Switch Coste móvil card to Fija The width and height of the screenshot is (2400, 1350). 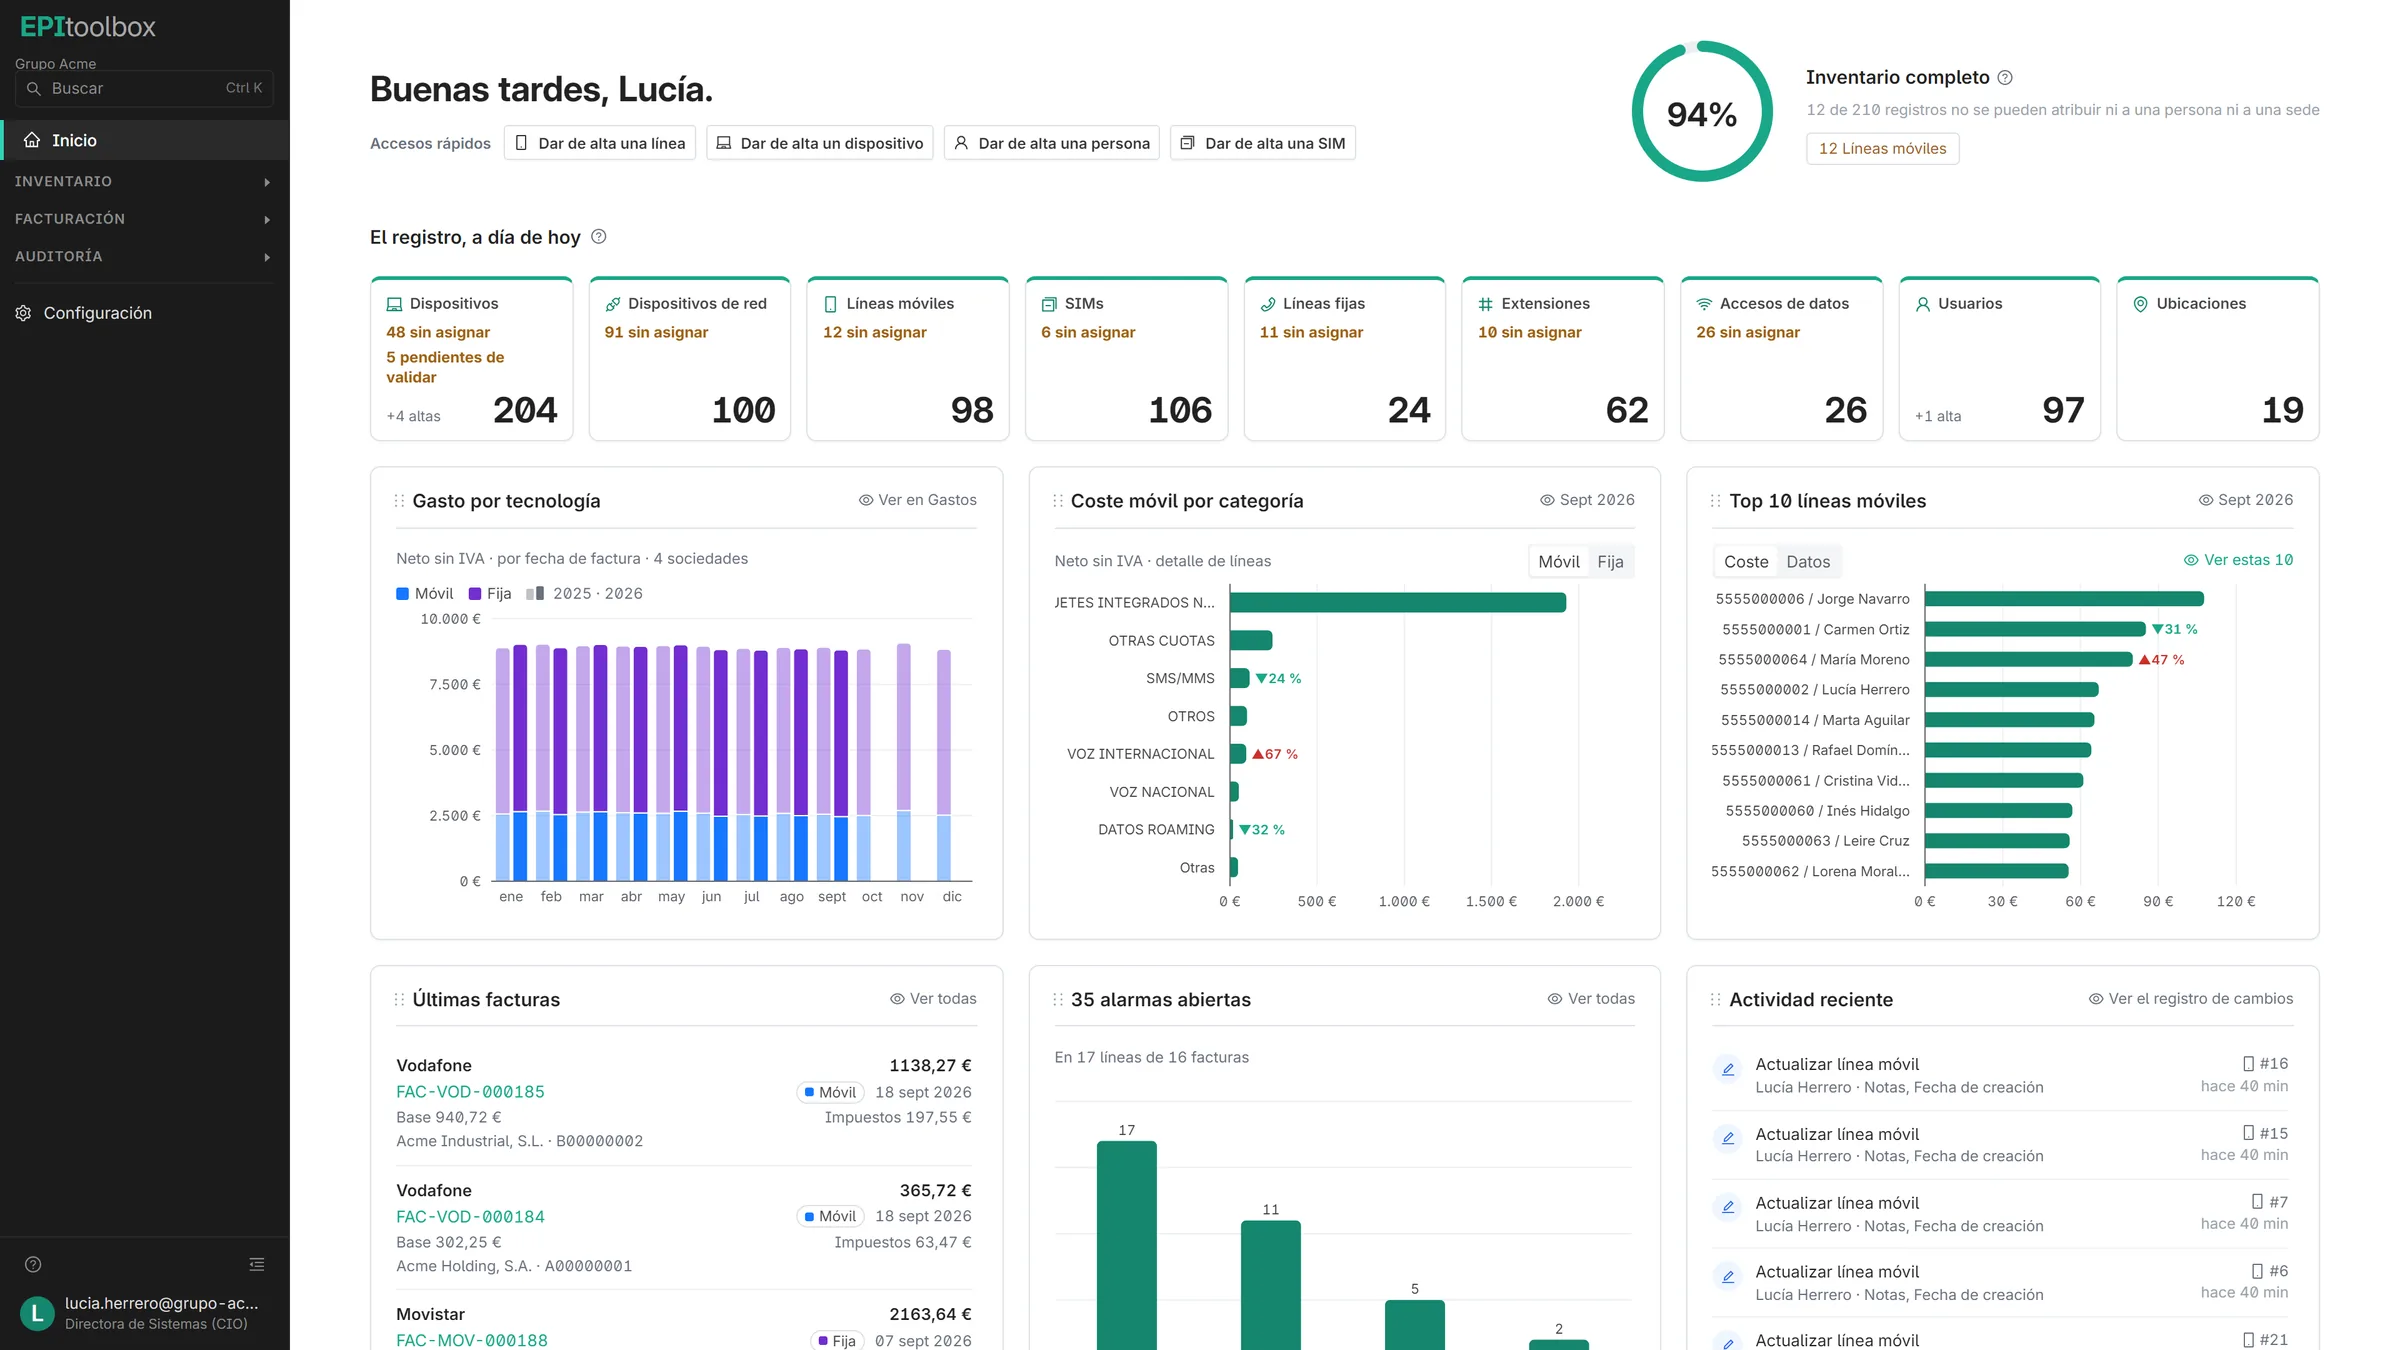1610,562
